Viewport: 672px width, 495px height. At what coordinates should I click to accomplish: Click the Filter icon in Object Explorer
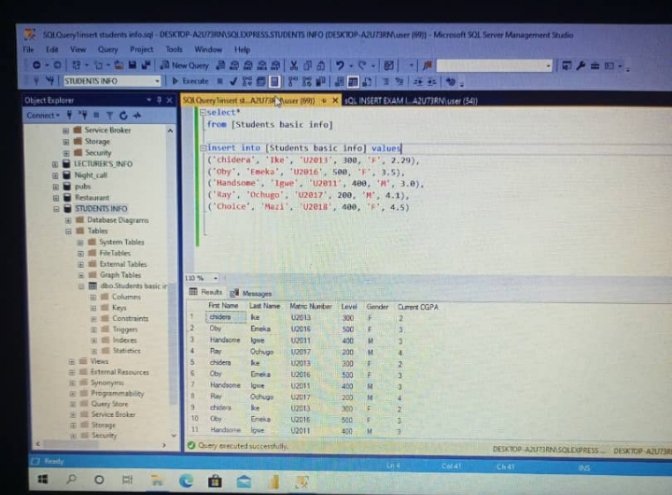(x=110, y=115)
